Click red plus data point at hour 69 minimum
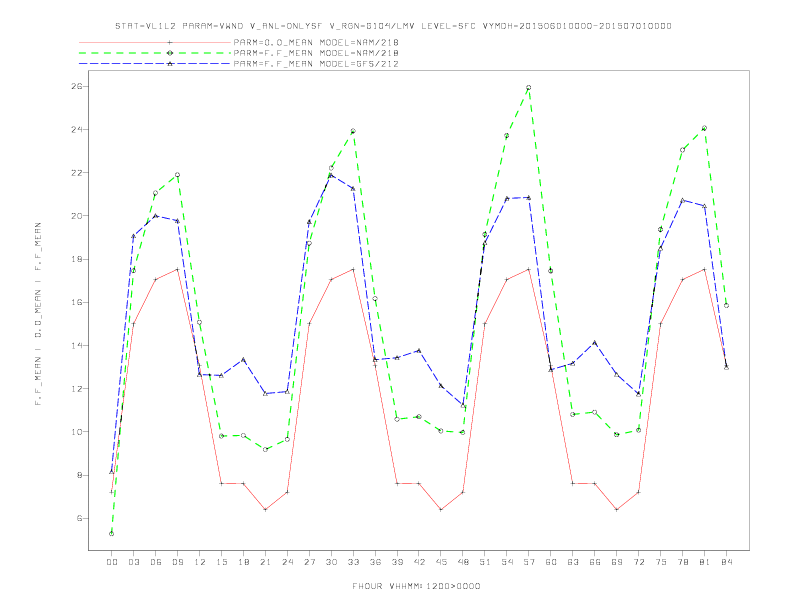The width and height of the screenshot is (792, 612). coord(617,509)
